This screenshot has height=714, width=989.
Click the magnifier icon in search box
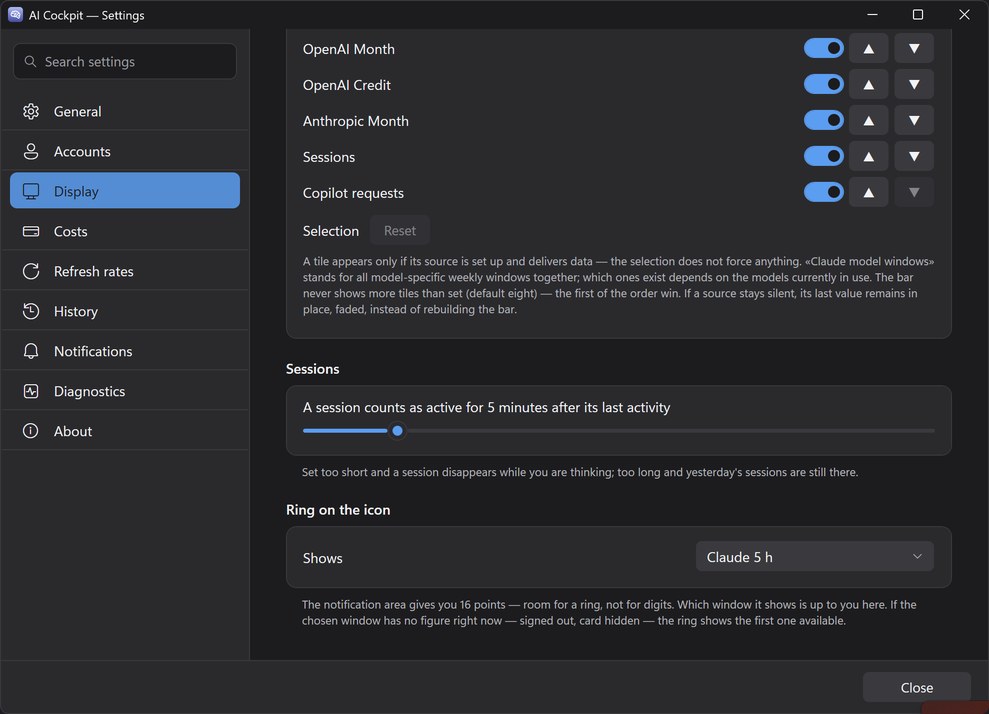pos(30,61)
